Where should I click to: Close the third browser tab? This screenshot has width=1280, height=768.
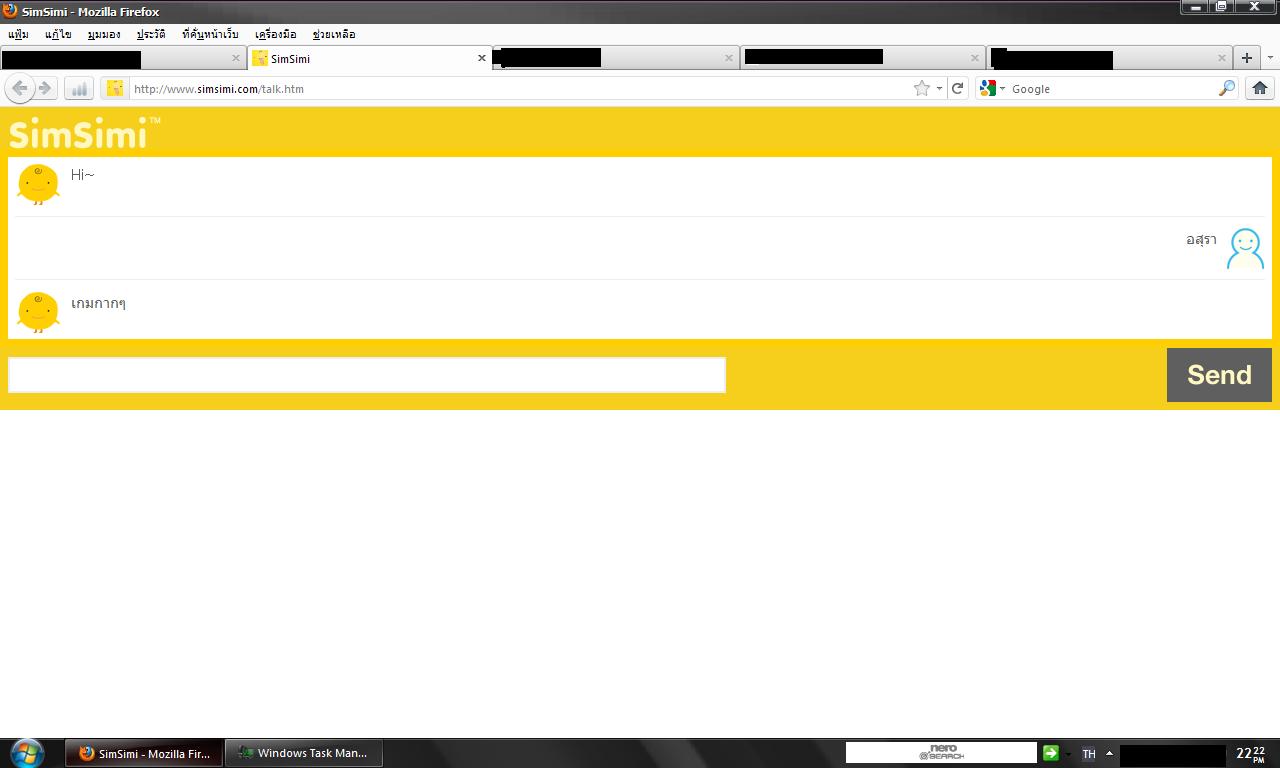[x=729, y=58]
